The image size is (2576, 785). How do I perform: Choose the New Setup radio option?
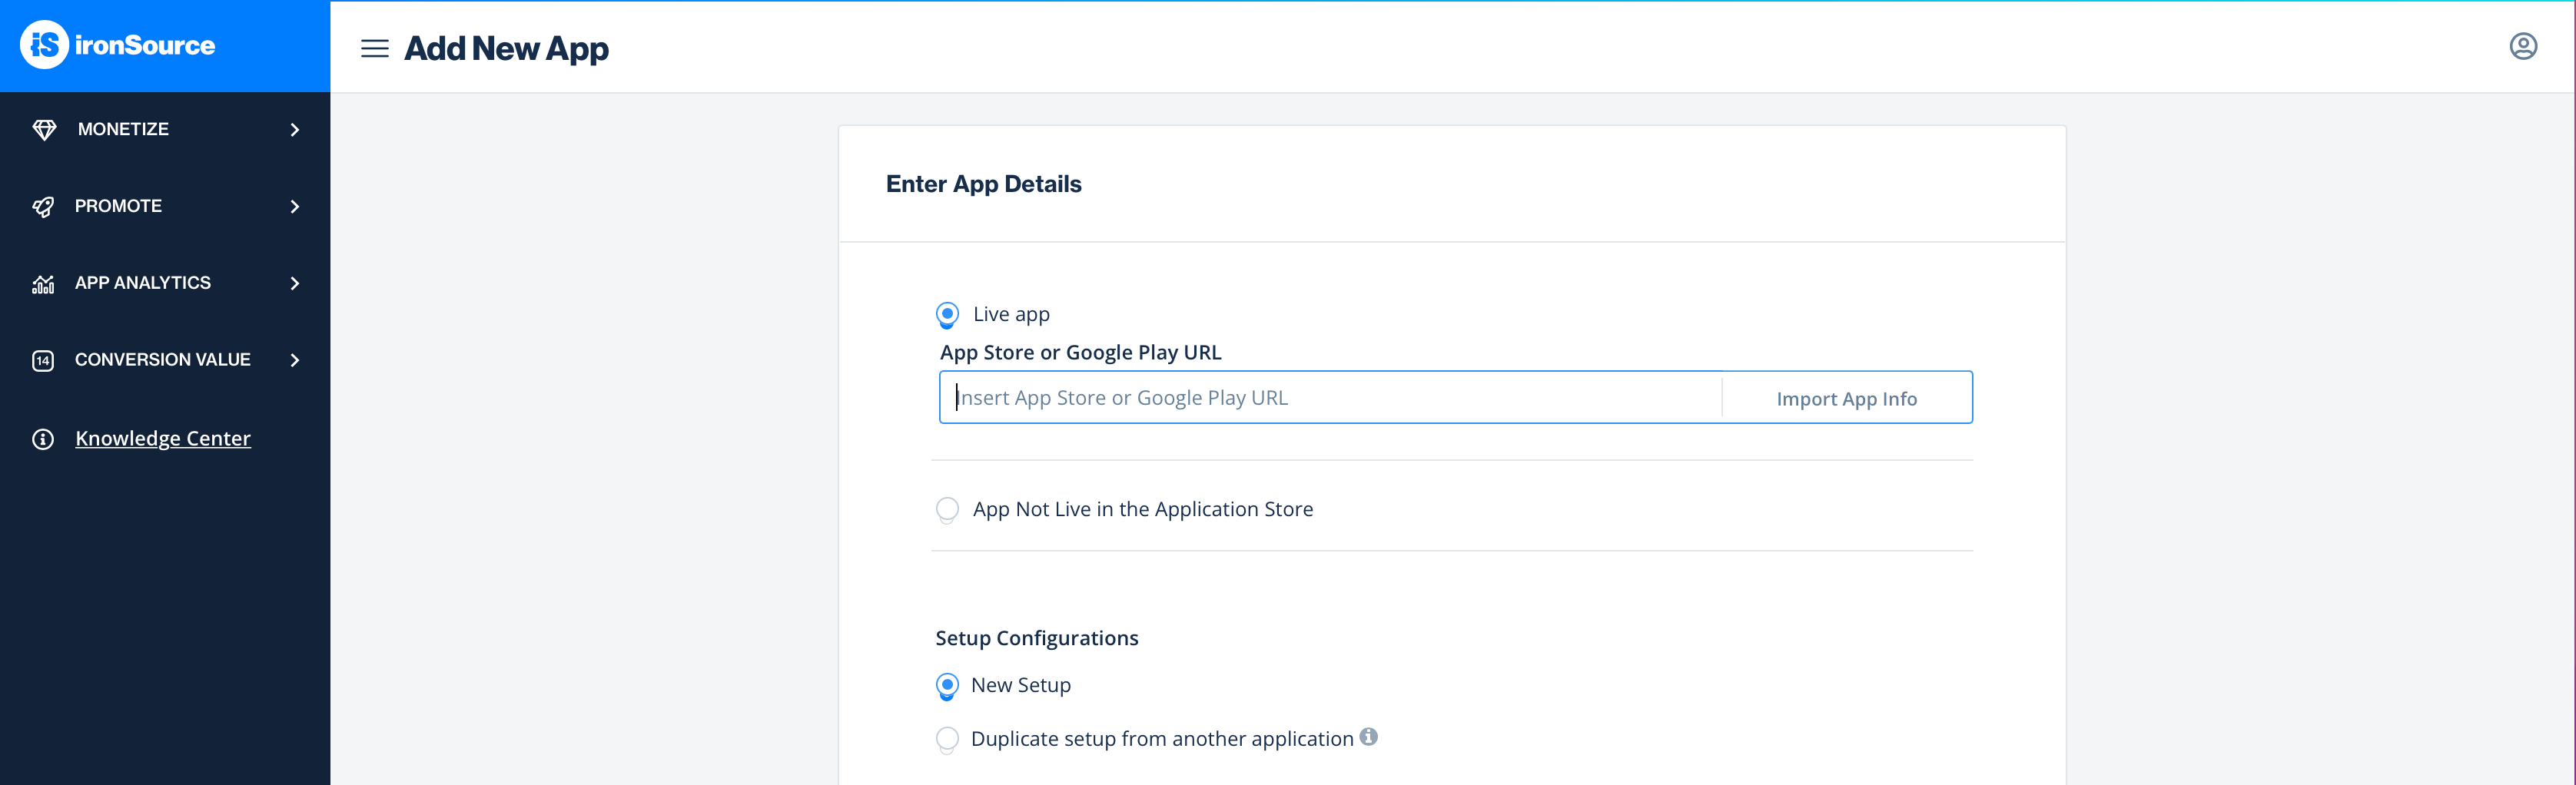point(947,685)
